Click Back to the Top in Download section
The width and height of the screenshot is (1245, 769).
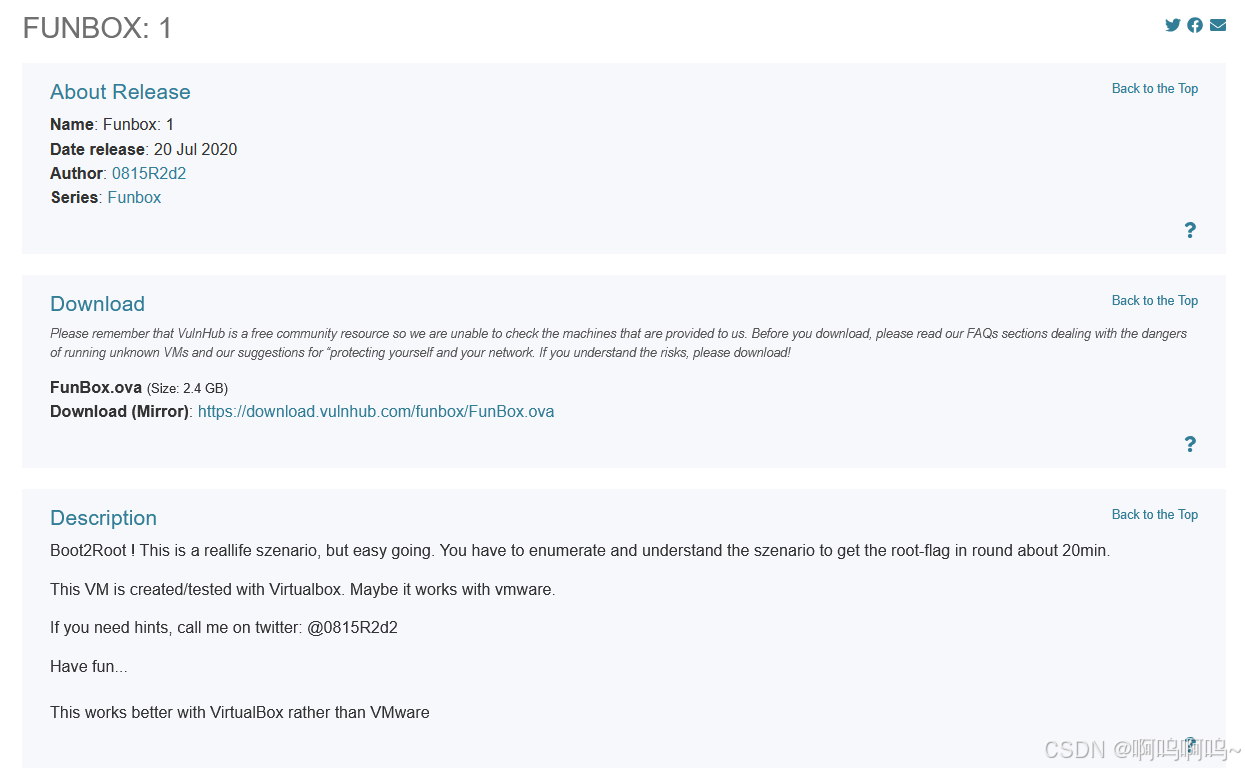1154,300
